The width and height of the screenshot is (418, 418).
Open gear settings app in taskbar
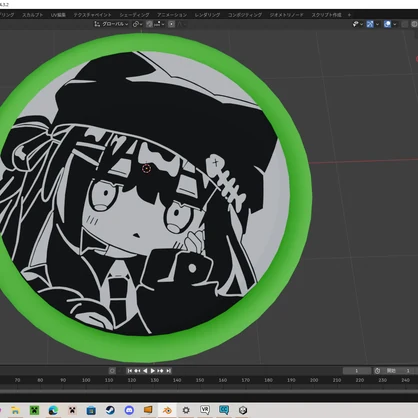[x=186, y=410]
